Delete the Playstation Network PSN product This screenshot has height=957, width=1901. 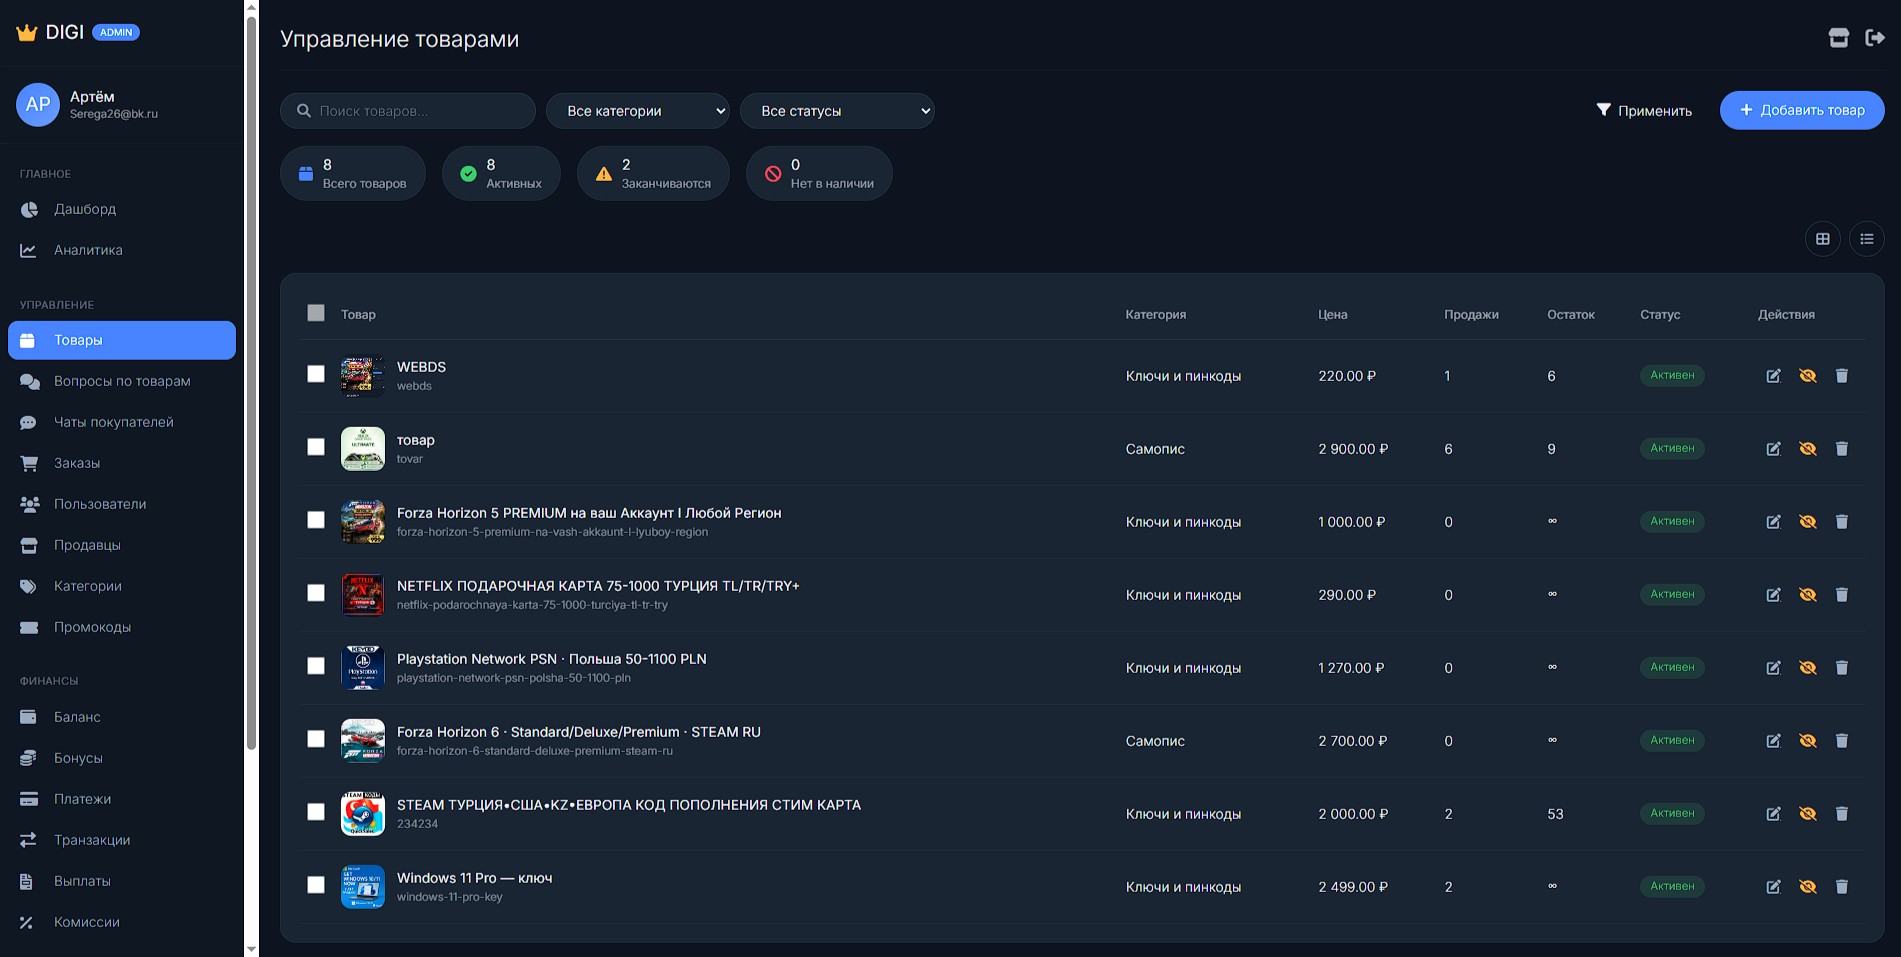pyautogui.click(x=1841, y=668)
